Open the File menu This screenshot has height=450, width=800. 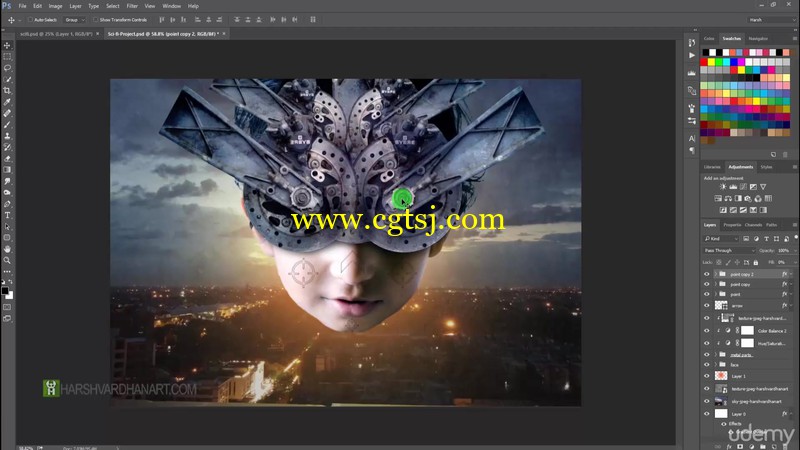[22, 6]
